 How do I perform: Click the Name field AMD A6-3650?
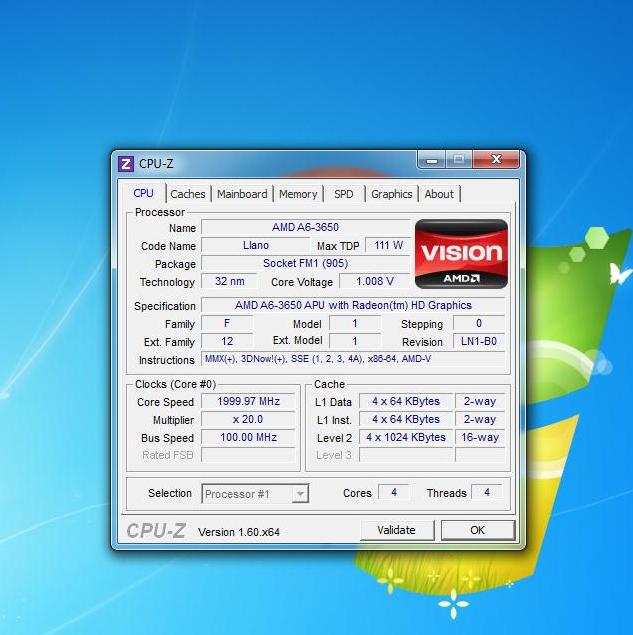[x=305, y=227]
